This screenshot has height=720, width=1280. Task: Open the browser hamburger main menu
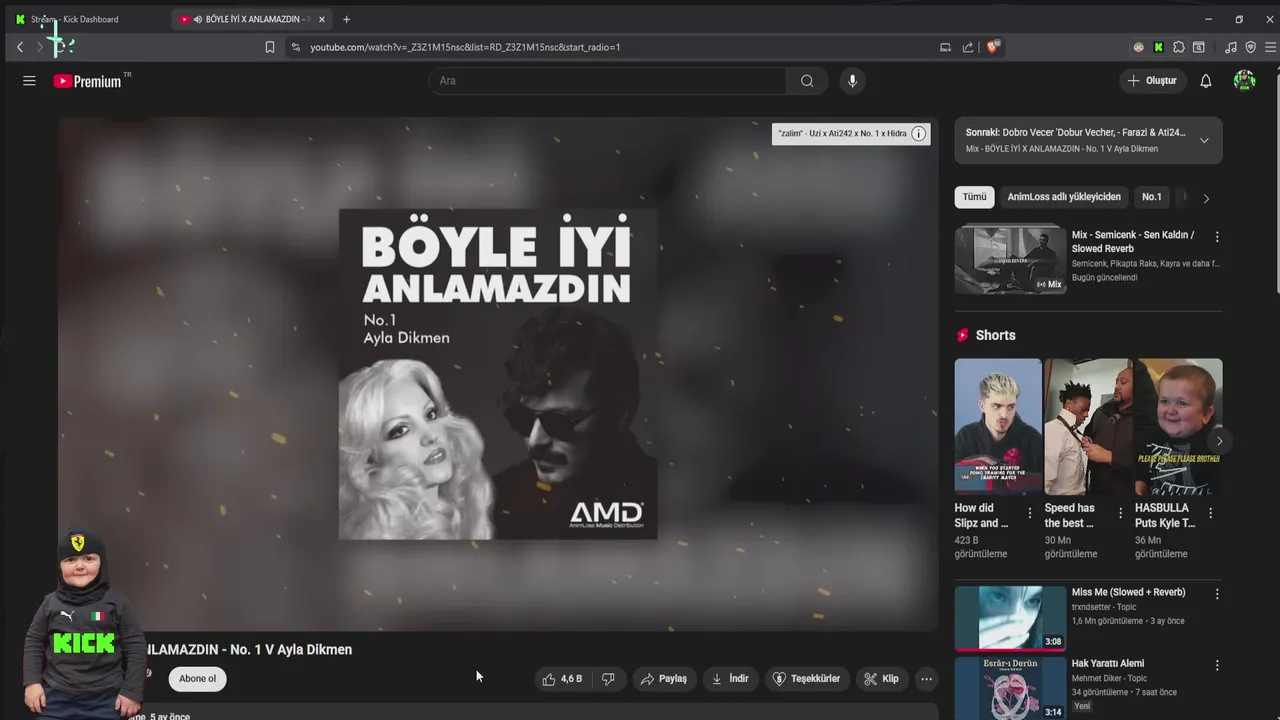tap(1271, 47)
